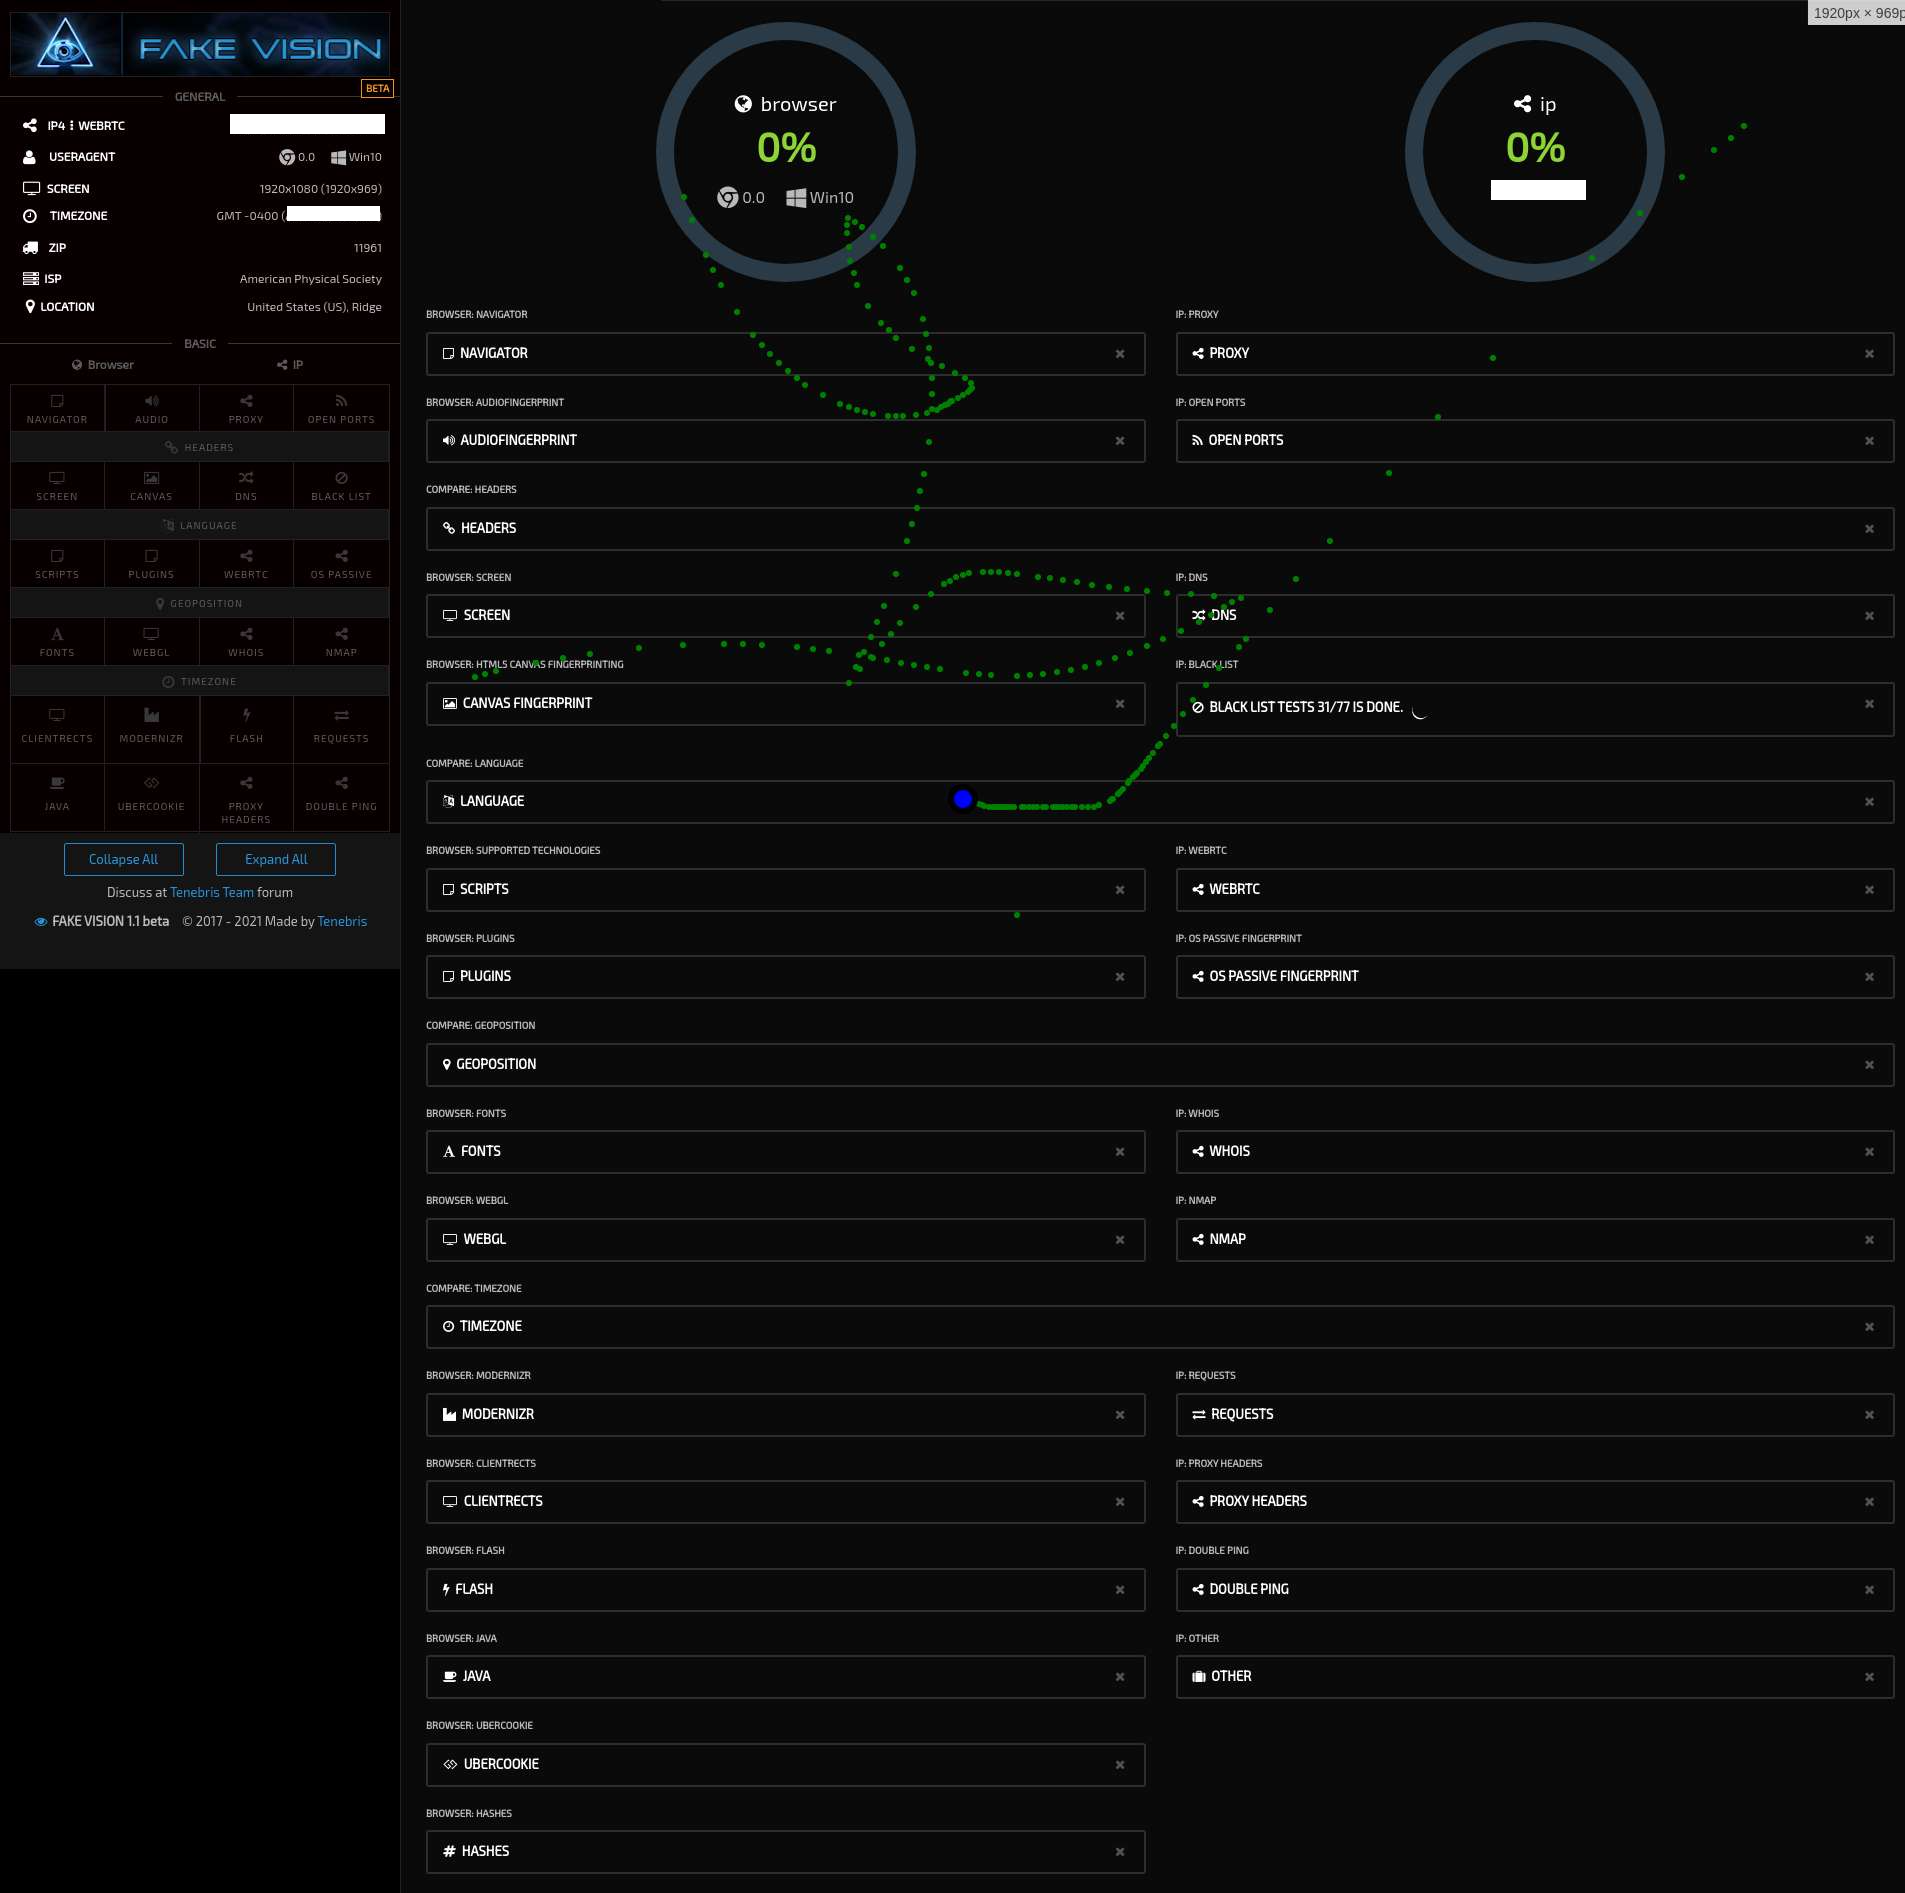Click the Flash sidebar icon
1905x1893 pixels.
pos(246,724)
